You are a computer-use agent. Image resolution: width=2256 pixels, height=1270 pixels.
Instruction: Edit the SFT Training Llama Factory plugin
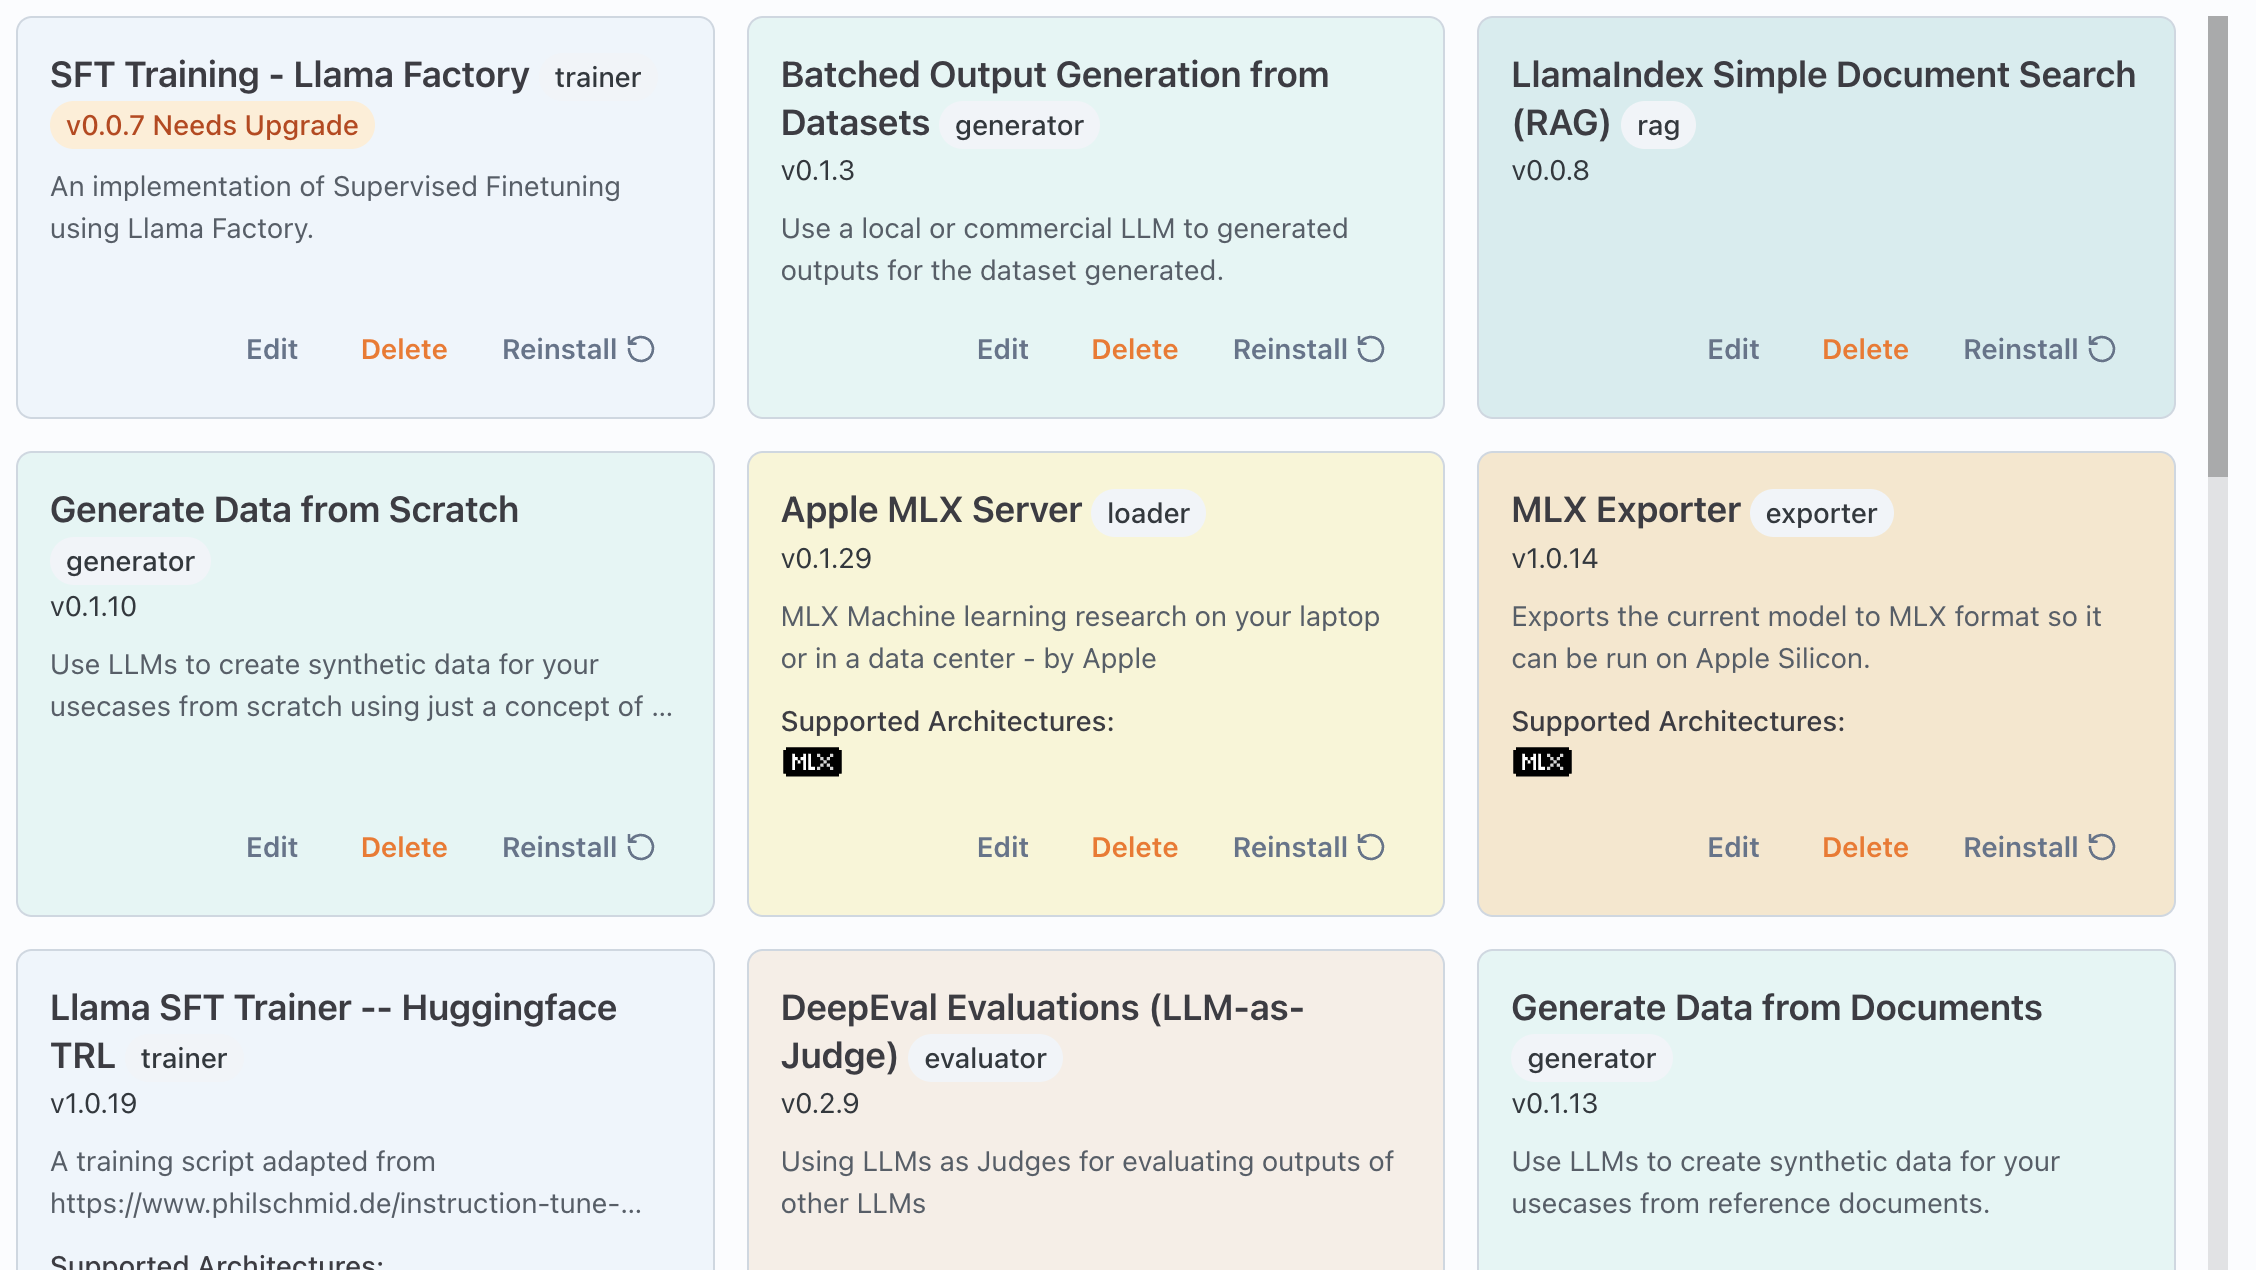point(272,349)
